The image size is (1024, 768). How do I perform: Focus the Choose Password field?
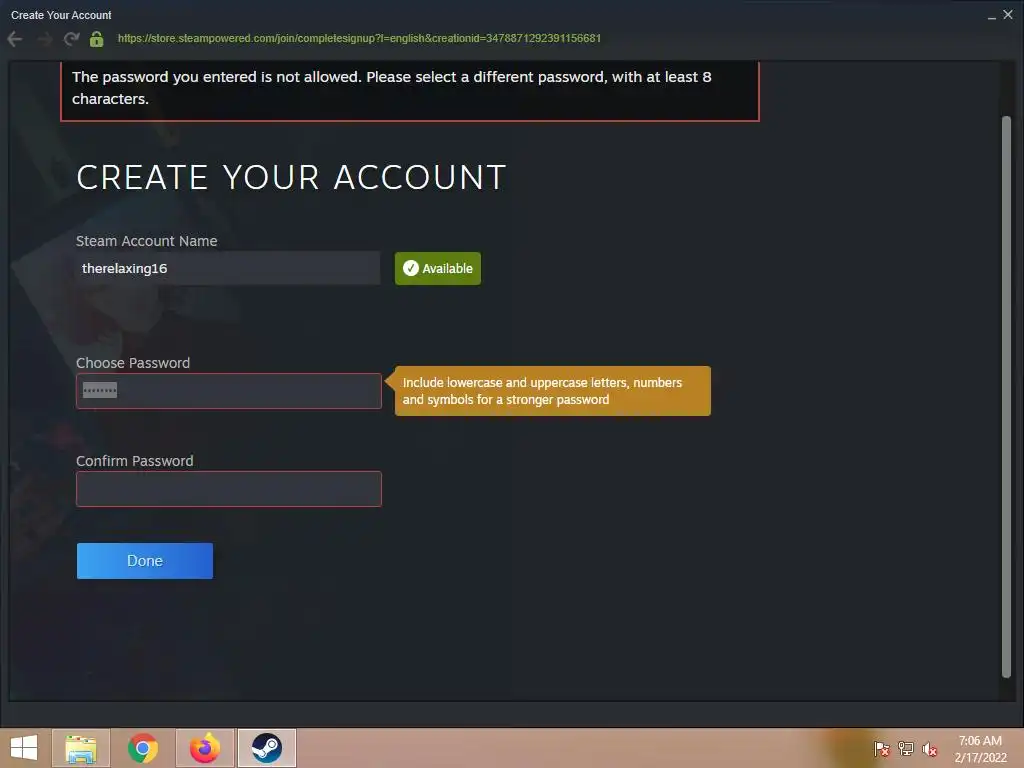pos(229,391)
